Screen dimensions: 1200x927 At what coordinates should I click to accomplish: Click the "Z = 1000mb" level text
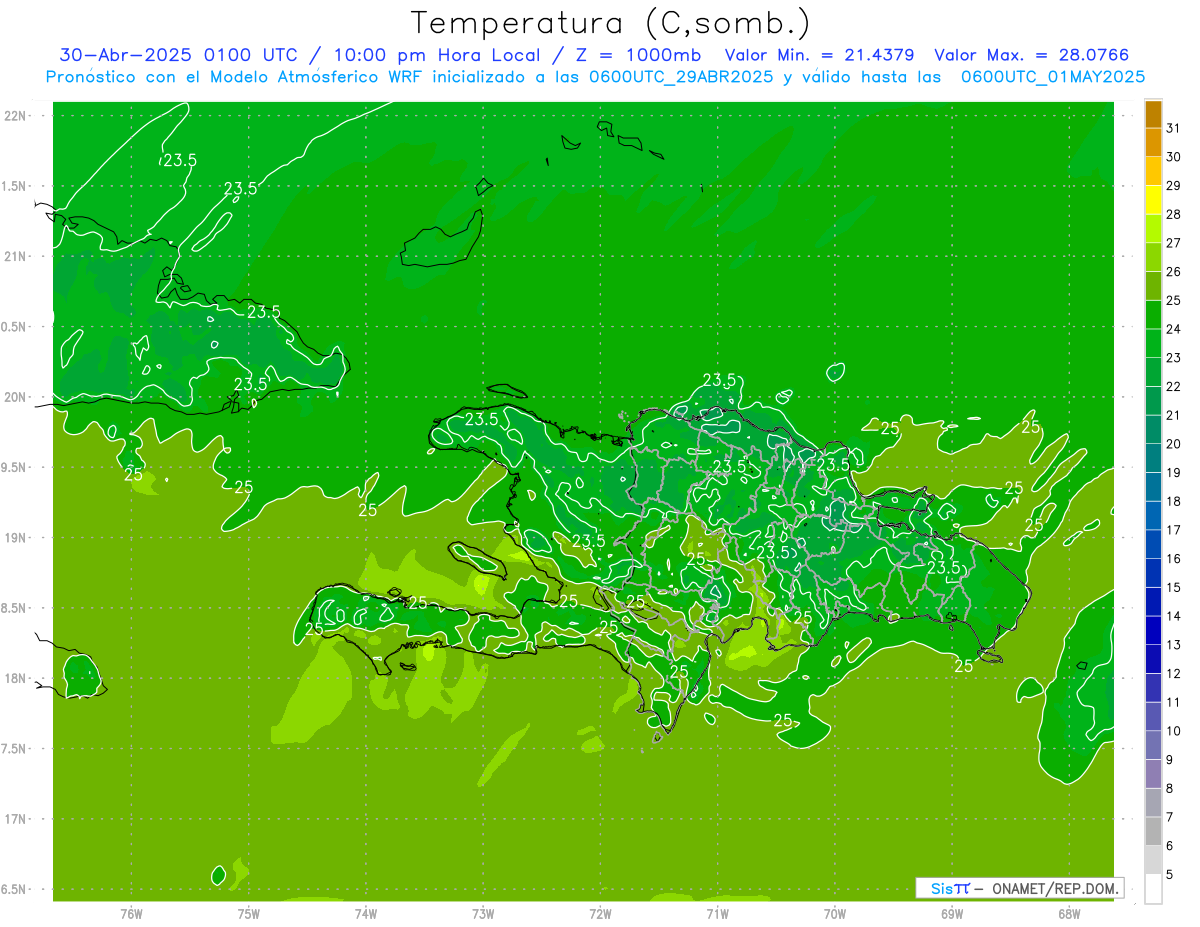click(638, 55)
